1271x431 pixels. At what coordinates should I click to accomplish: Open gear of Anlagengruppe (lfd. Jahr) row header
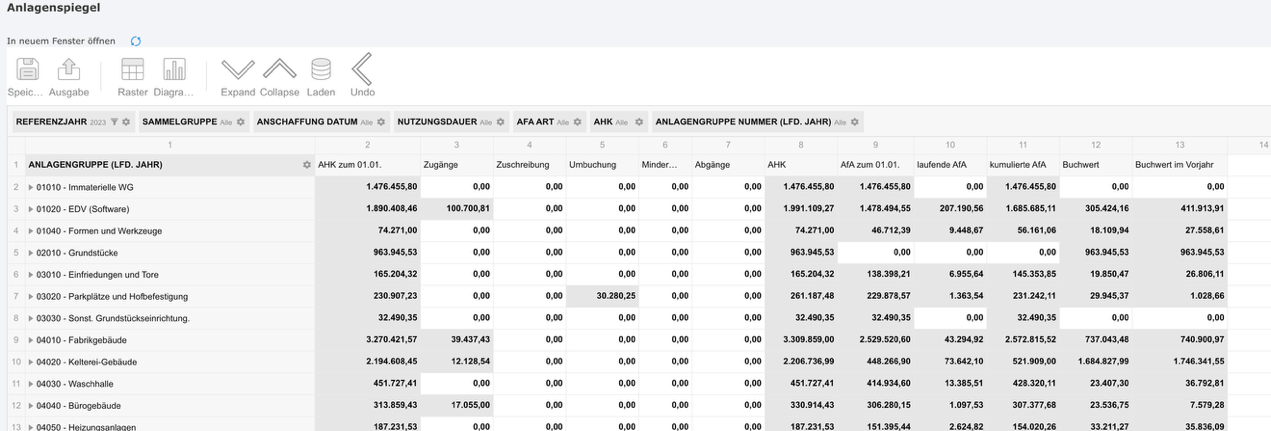click(306, 165)
